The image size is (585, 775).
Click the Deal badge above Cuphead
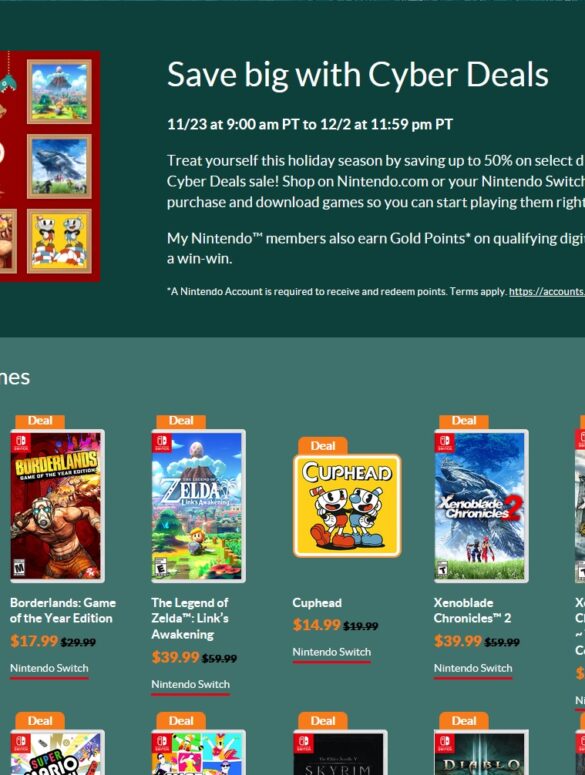pyautogui.click(x=323, y=446)
